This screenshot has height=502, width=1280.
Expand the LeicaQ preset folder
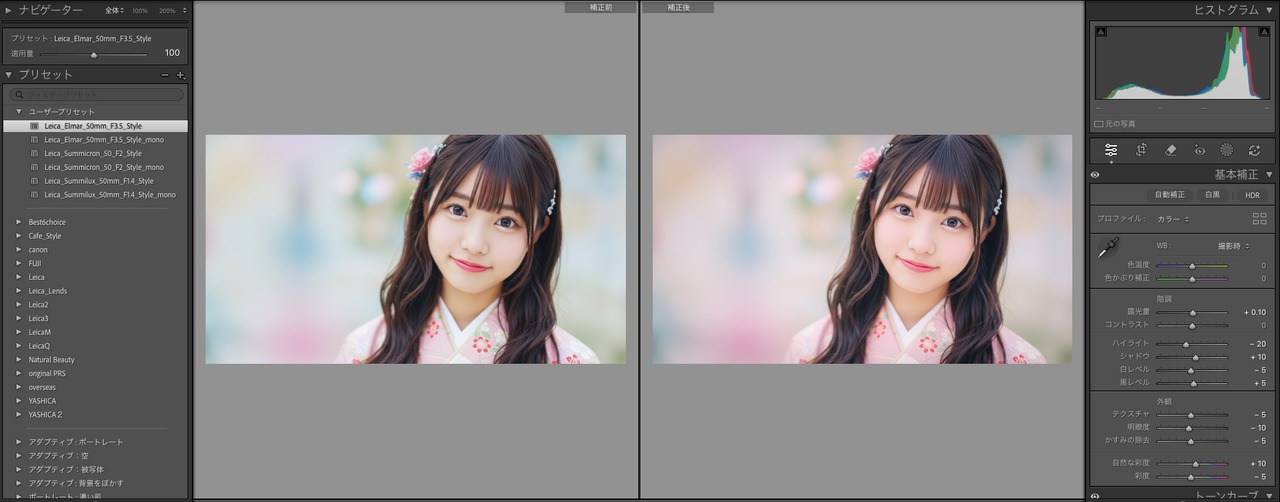point(19,345)
